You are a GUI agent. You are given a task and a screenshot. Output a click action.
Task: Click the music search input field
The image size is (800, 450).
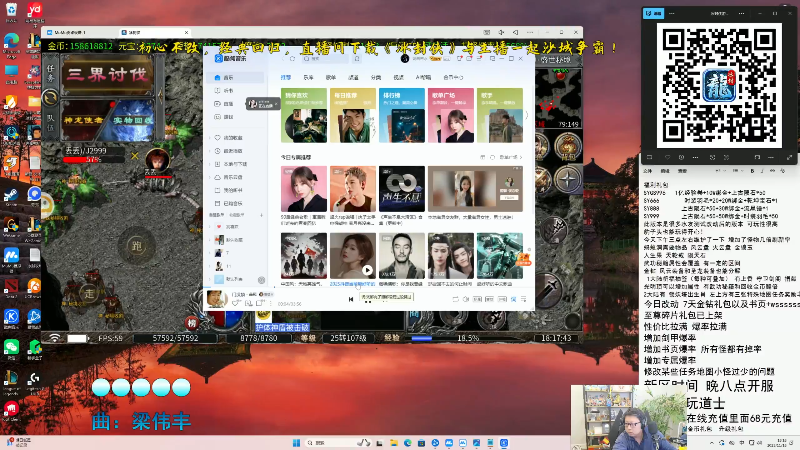tap(325, 59)
